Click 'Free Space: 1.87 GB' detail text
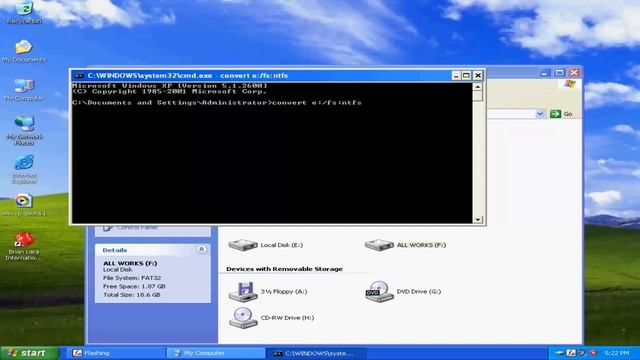 point(134,287)
